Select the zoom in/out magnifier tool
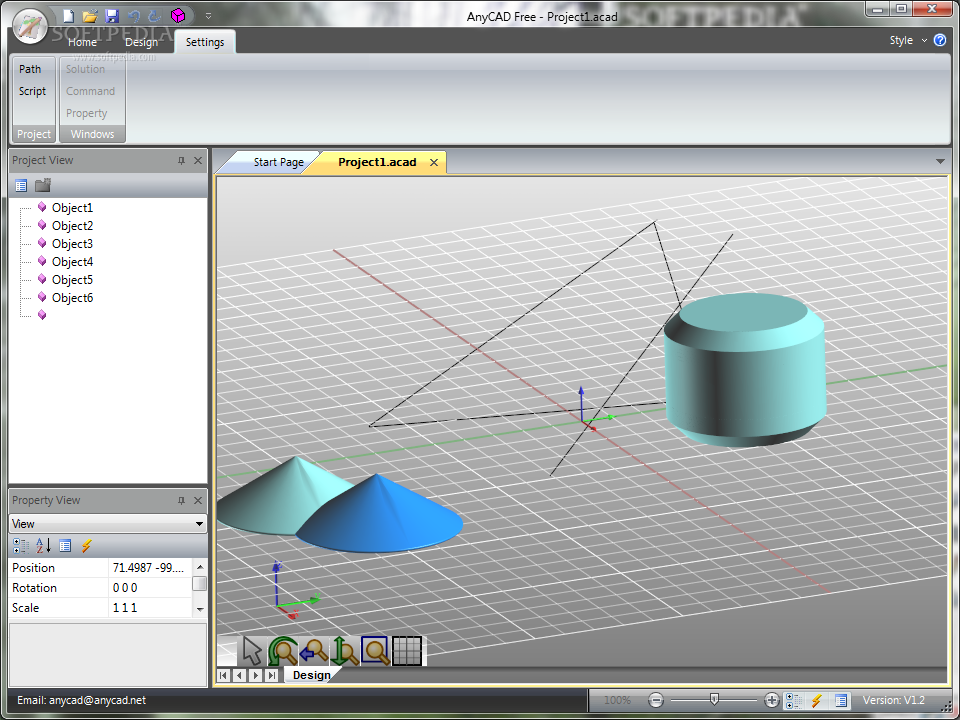Viewport: 960px width, 720px height. pyautogui.click(x=345, y=651)
